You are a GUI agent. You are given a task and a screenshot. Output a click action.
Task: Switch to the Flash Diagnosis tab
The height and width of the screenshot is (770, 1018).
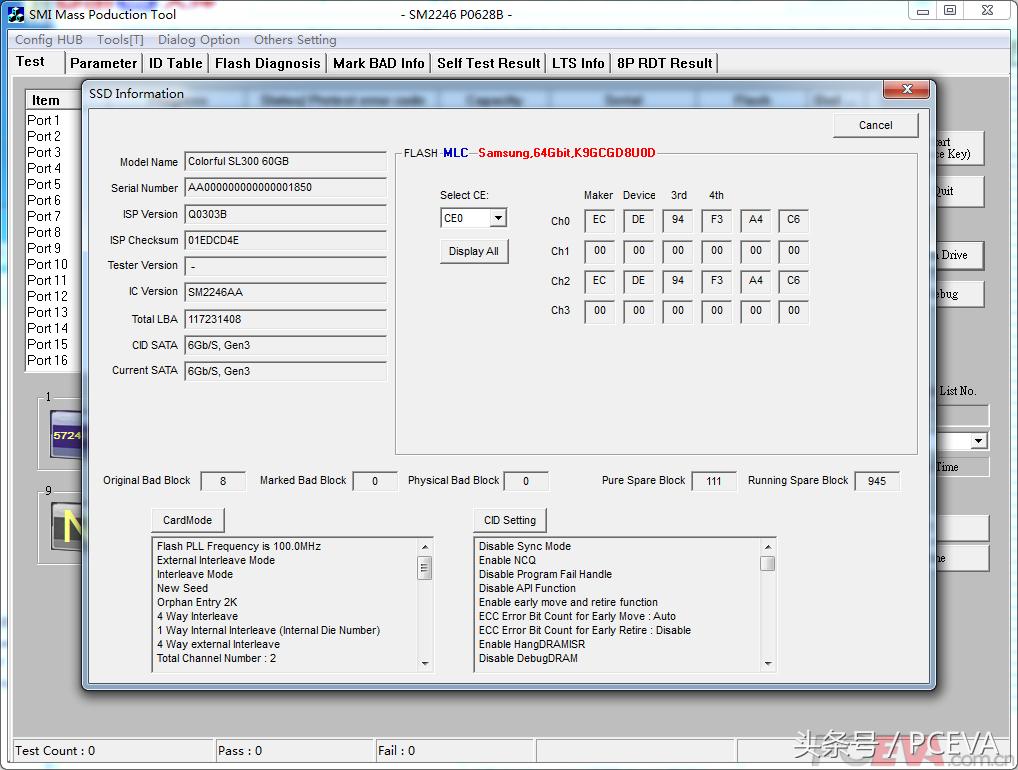(267, 63)
